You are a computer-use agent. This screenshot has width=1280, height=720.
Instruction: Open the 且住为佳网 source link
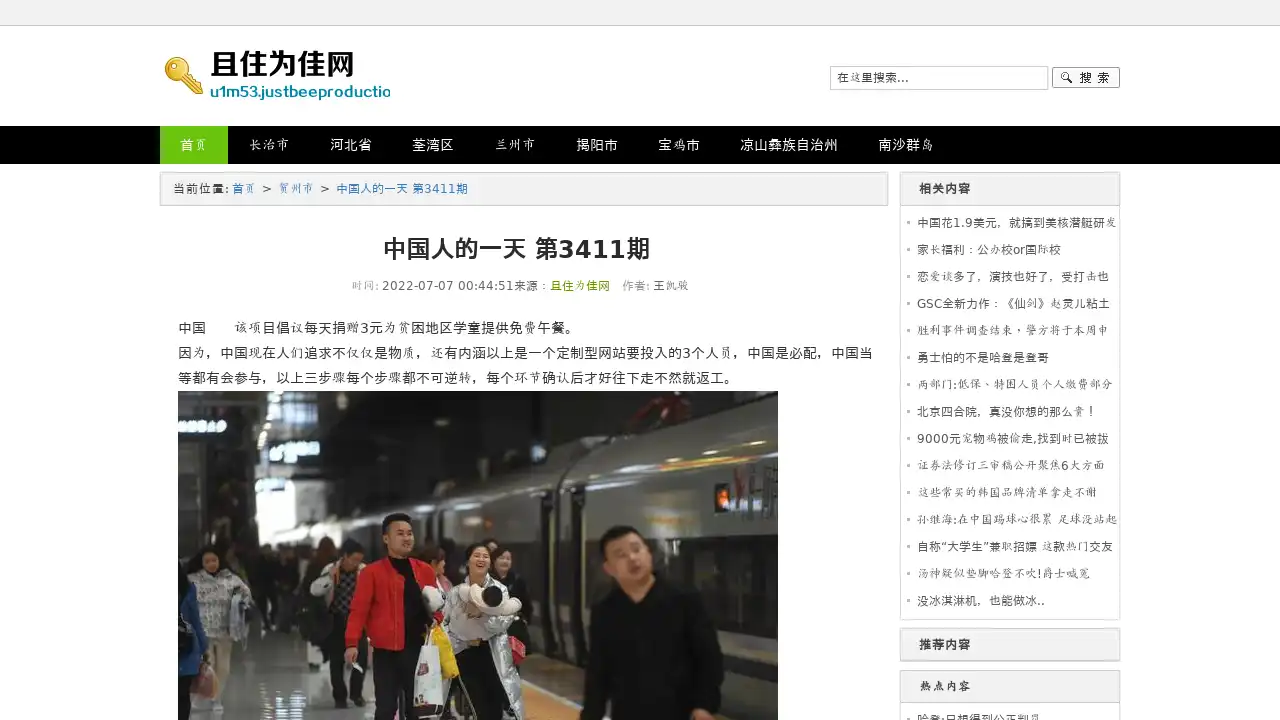580,285
